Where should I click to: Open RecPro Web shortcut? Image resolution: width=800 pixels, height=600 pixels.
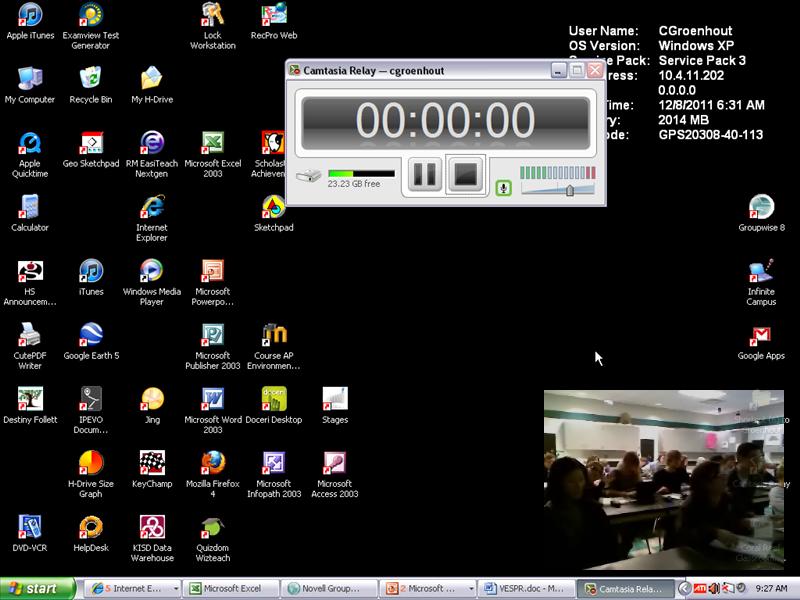point(273,21)
